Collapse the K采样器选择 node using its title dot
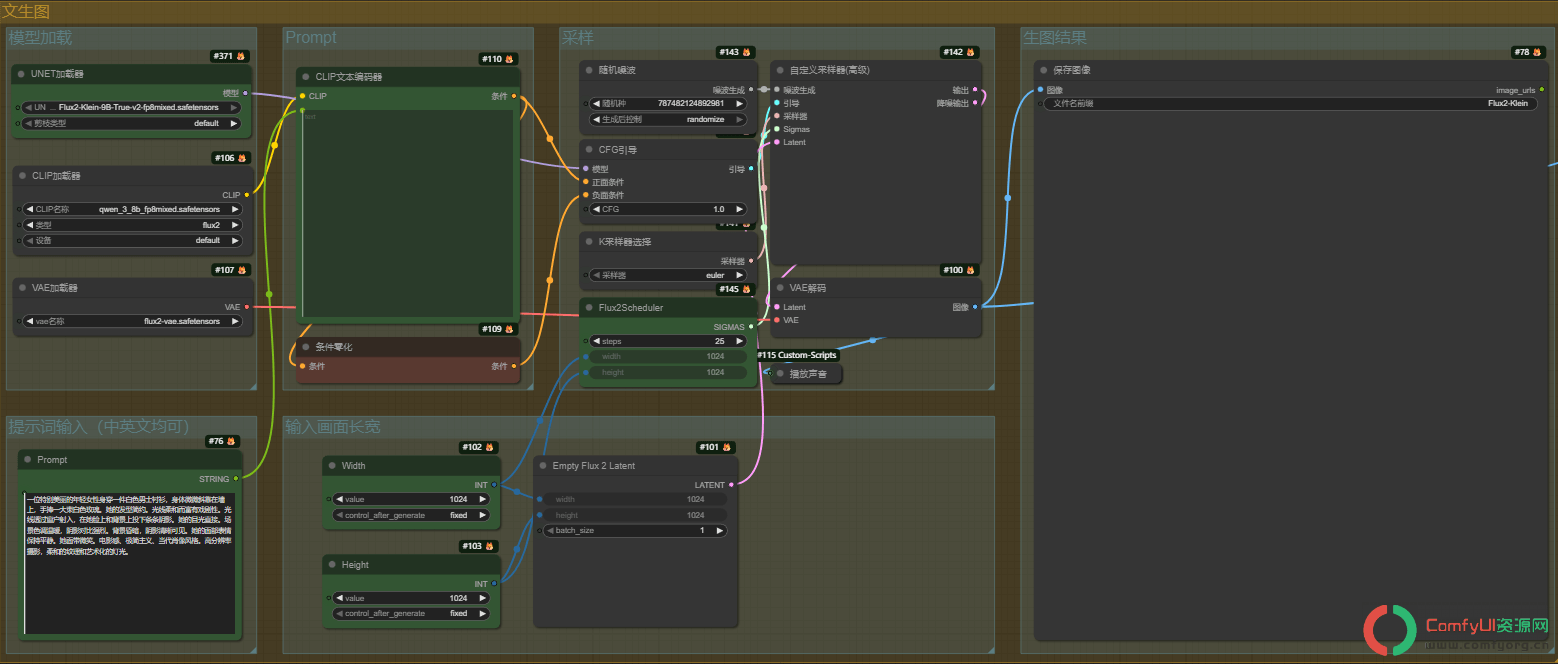This screenshot has width=1558, height=664. click(x=589, y=242)
